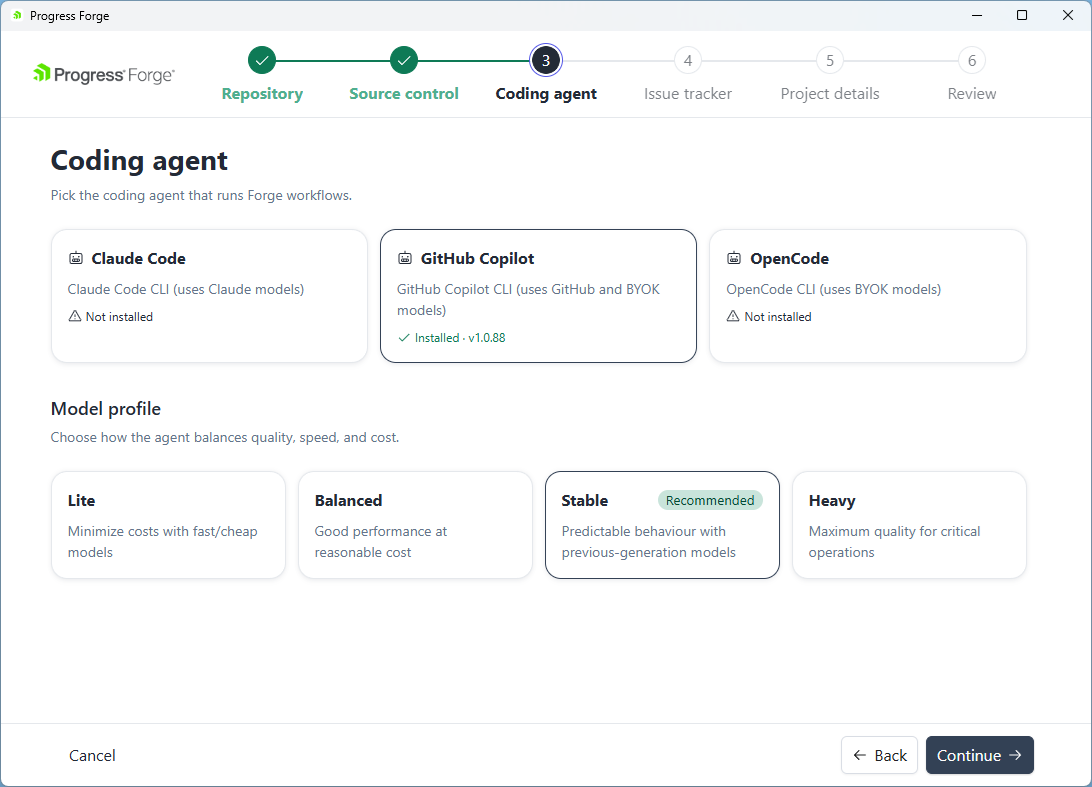
Task: Maximize the Progress Forge window
Action: (1022, 15)
